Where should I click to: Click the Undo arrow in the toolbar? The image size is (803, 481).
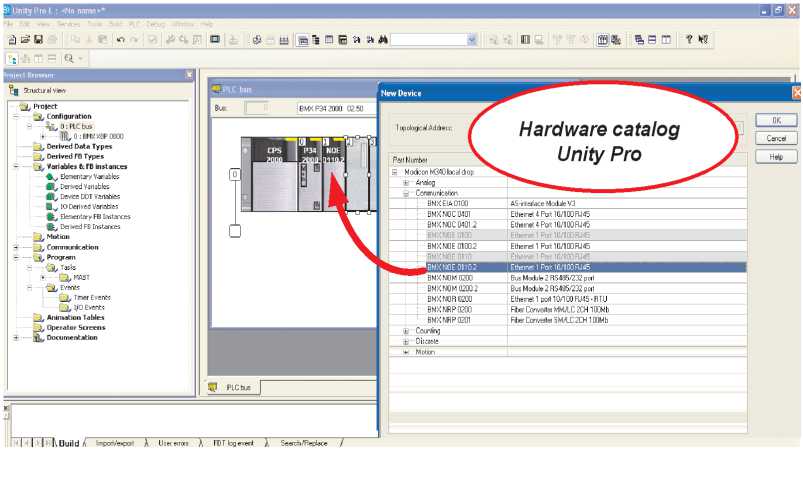[x=119, y=40]
